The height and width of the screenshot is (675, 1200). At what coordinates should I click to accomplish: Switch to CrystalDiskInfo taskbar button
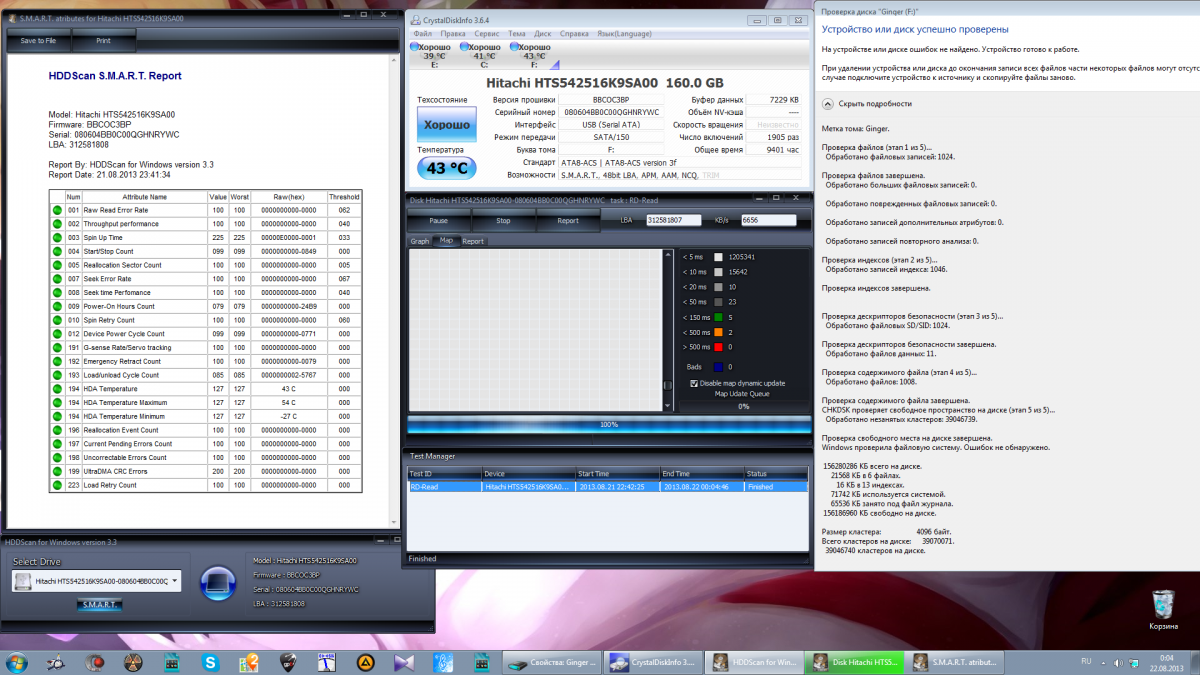tap(655, 662)
